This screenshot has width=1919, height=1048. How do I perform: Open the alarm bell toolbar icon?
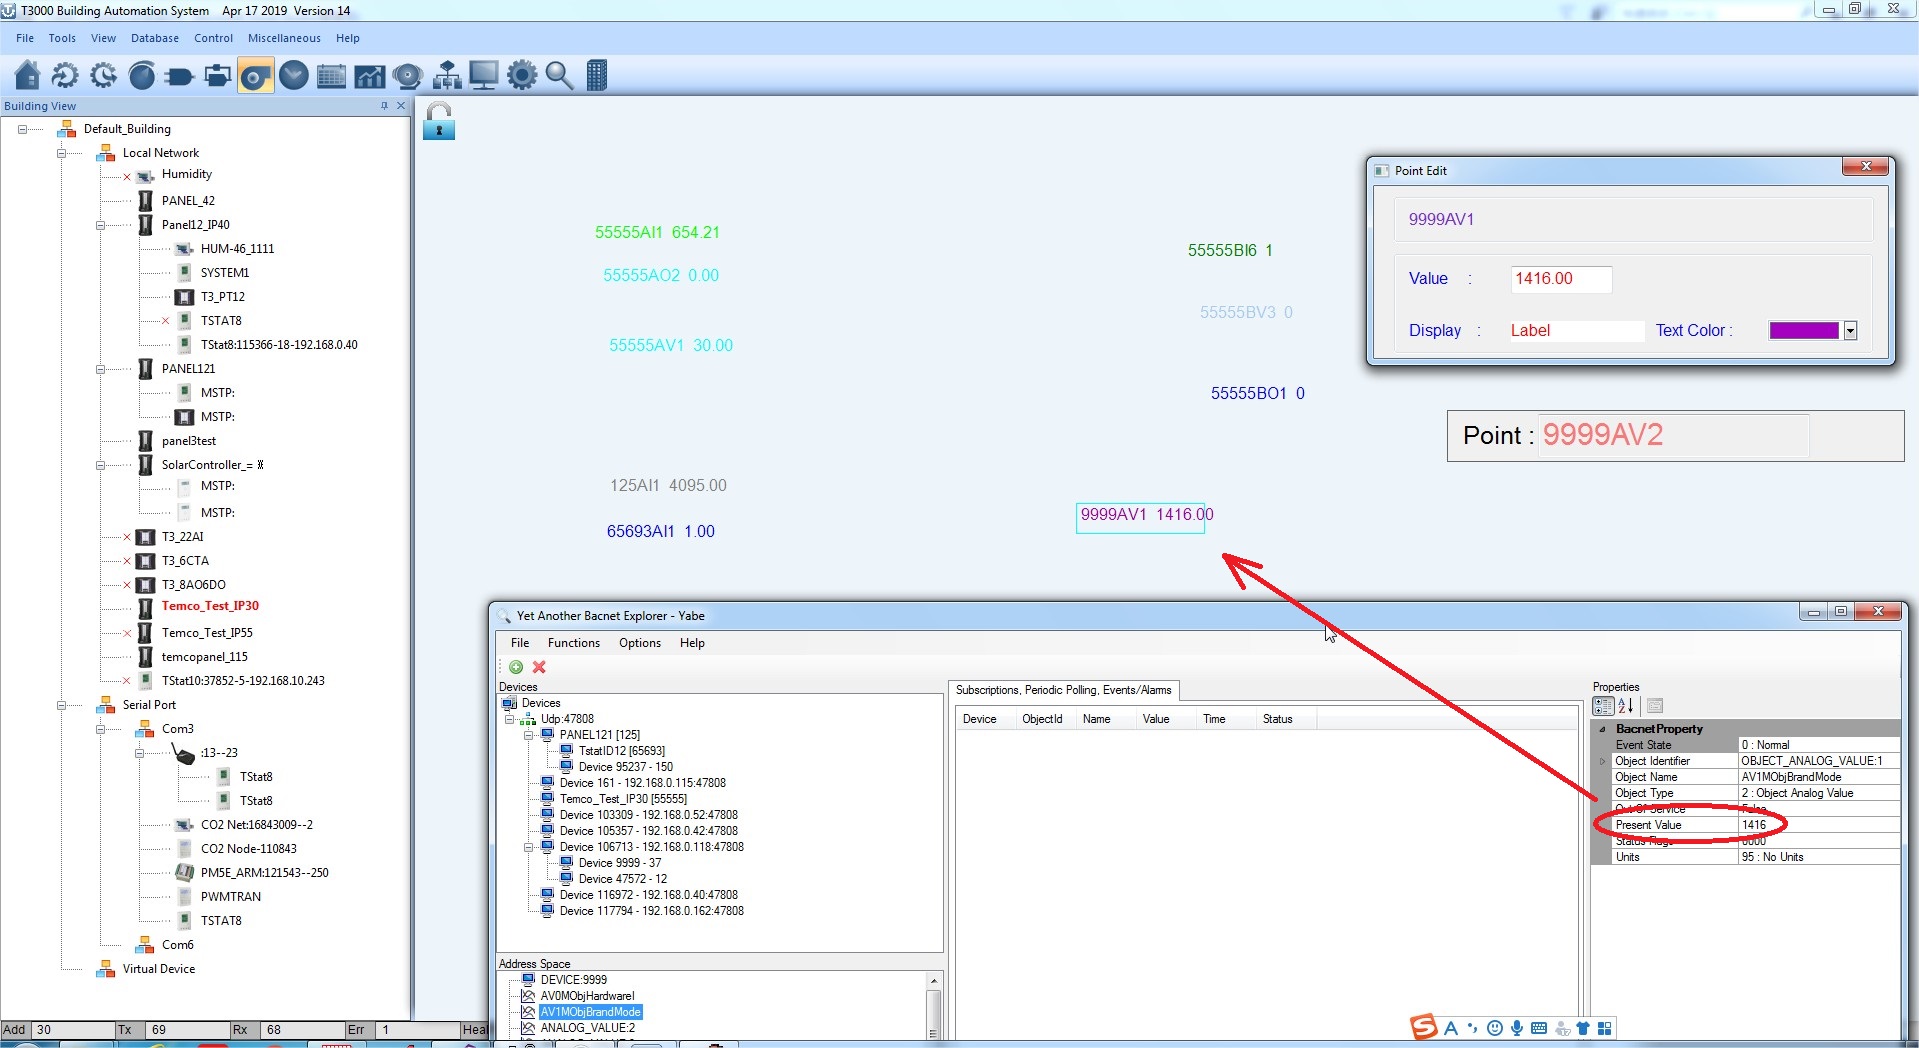[x=408, y=76]
